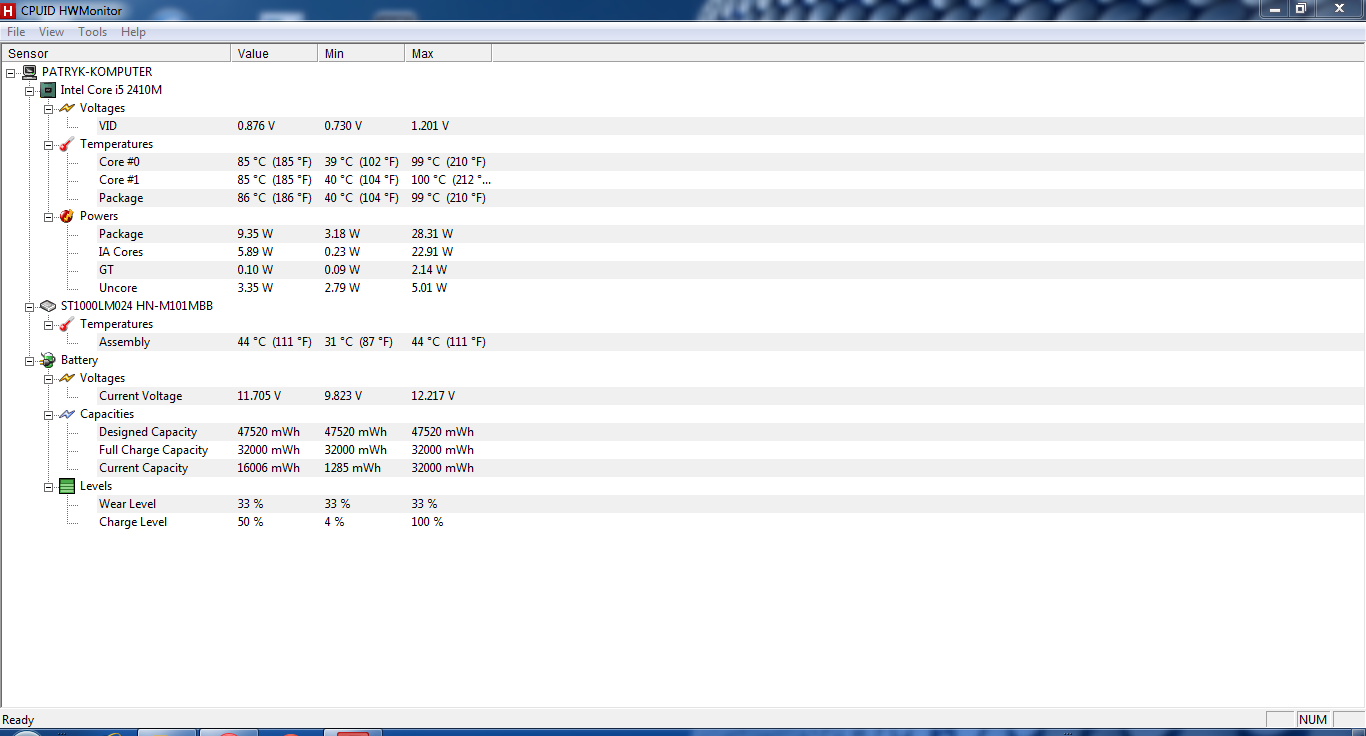Select the CPU chip icon for Intel Core i5
1366x736 pixels.
pos(48,90)
